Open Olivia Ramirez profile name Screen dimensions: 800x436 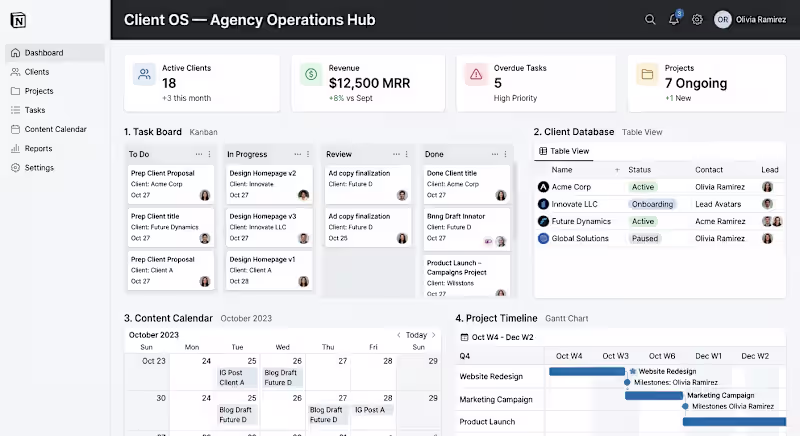point(761,19)
